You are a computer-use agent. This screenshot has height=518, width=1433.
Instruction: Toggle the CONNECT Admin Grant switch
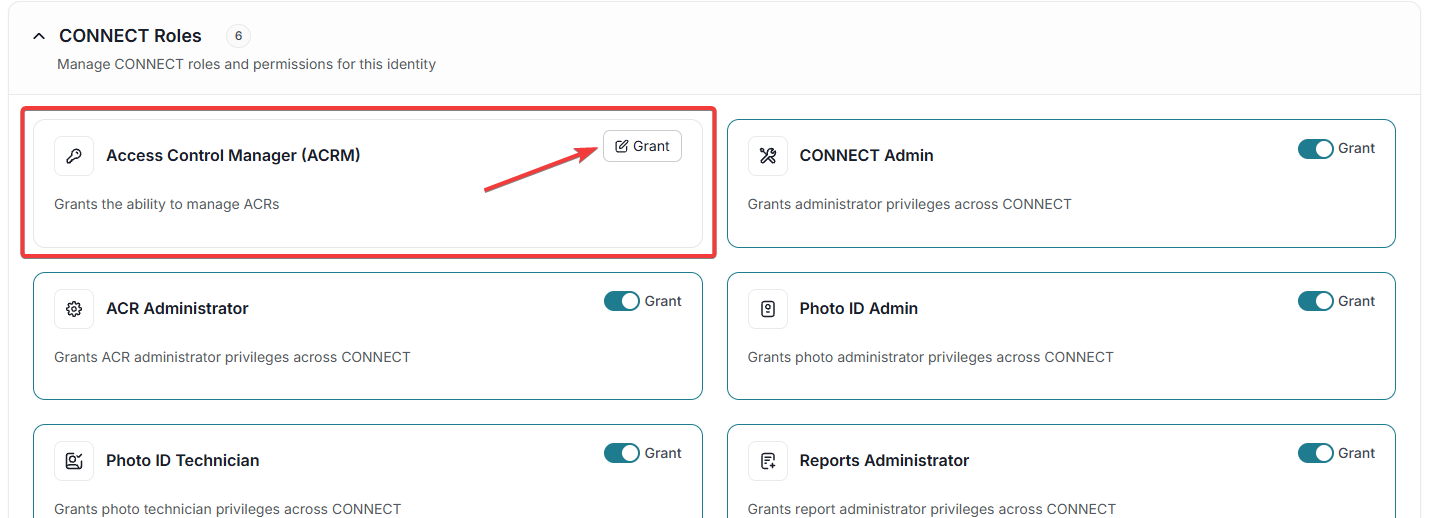1315,149
